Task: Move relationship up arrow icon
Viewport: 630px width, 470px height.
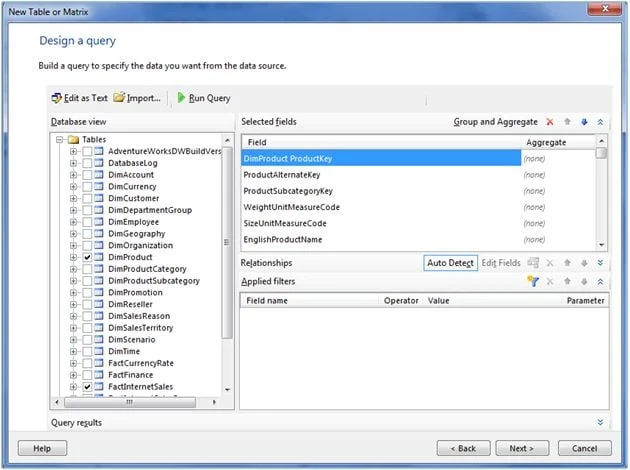Action: point(567,263)
